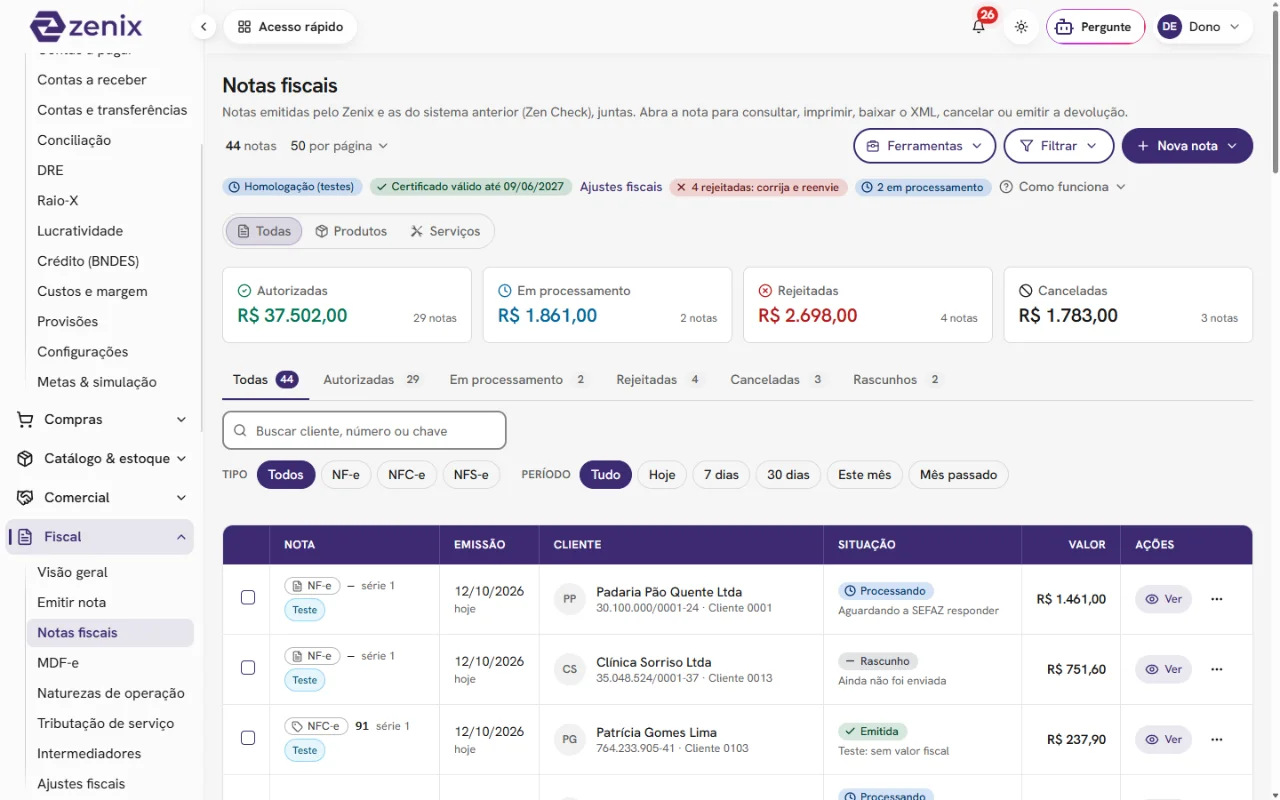Image resolution: width=1280 pixels, height=800 pixels.
Task: Switch to the Rascunhos tab
Action: [x=898, y=380]
